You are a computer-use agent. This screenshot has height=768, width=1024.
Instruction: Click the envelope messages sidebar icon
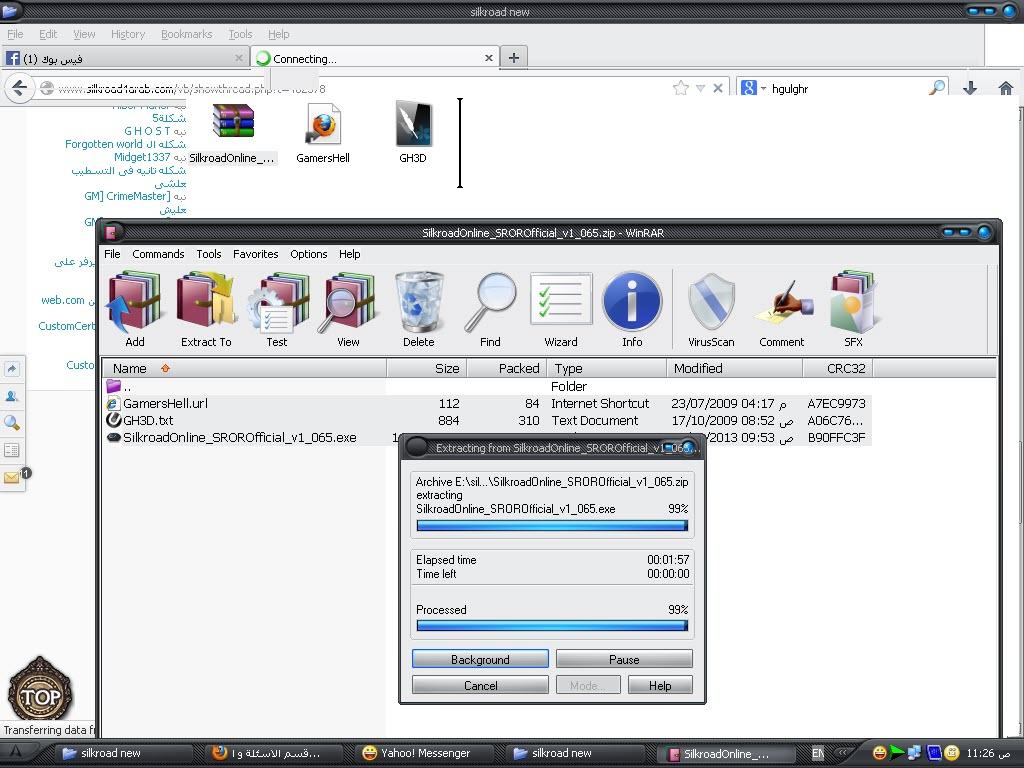coord(12,478)
